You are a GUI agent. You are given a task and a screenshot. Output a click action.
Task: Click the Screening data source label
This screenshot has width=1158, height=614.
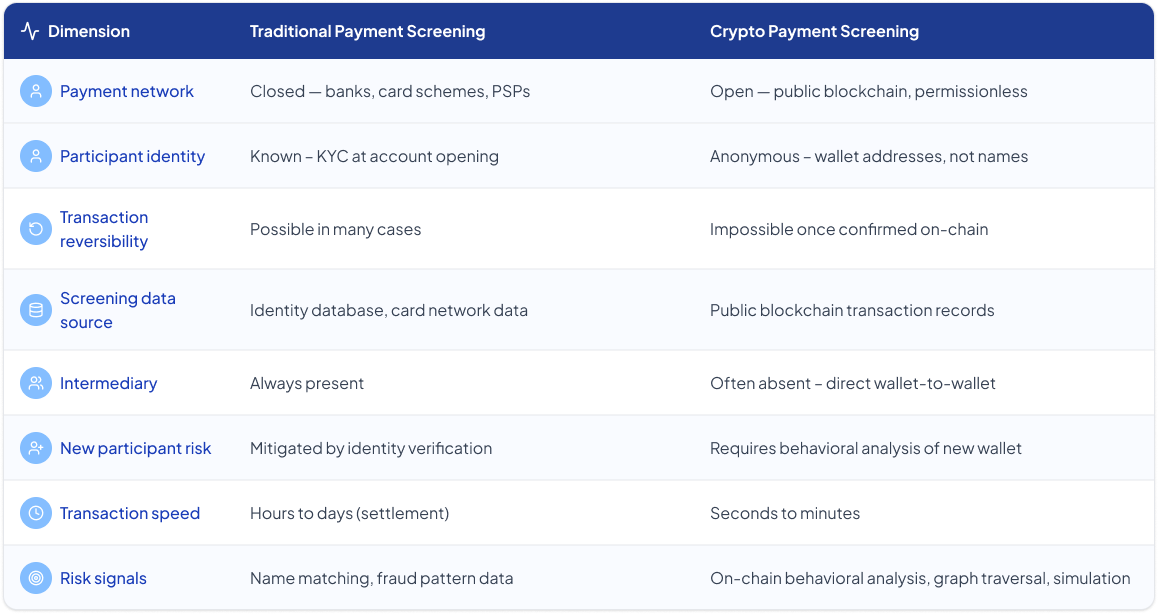(117, 310)
